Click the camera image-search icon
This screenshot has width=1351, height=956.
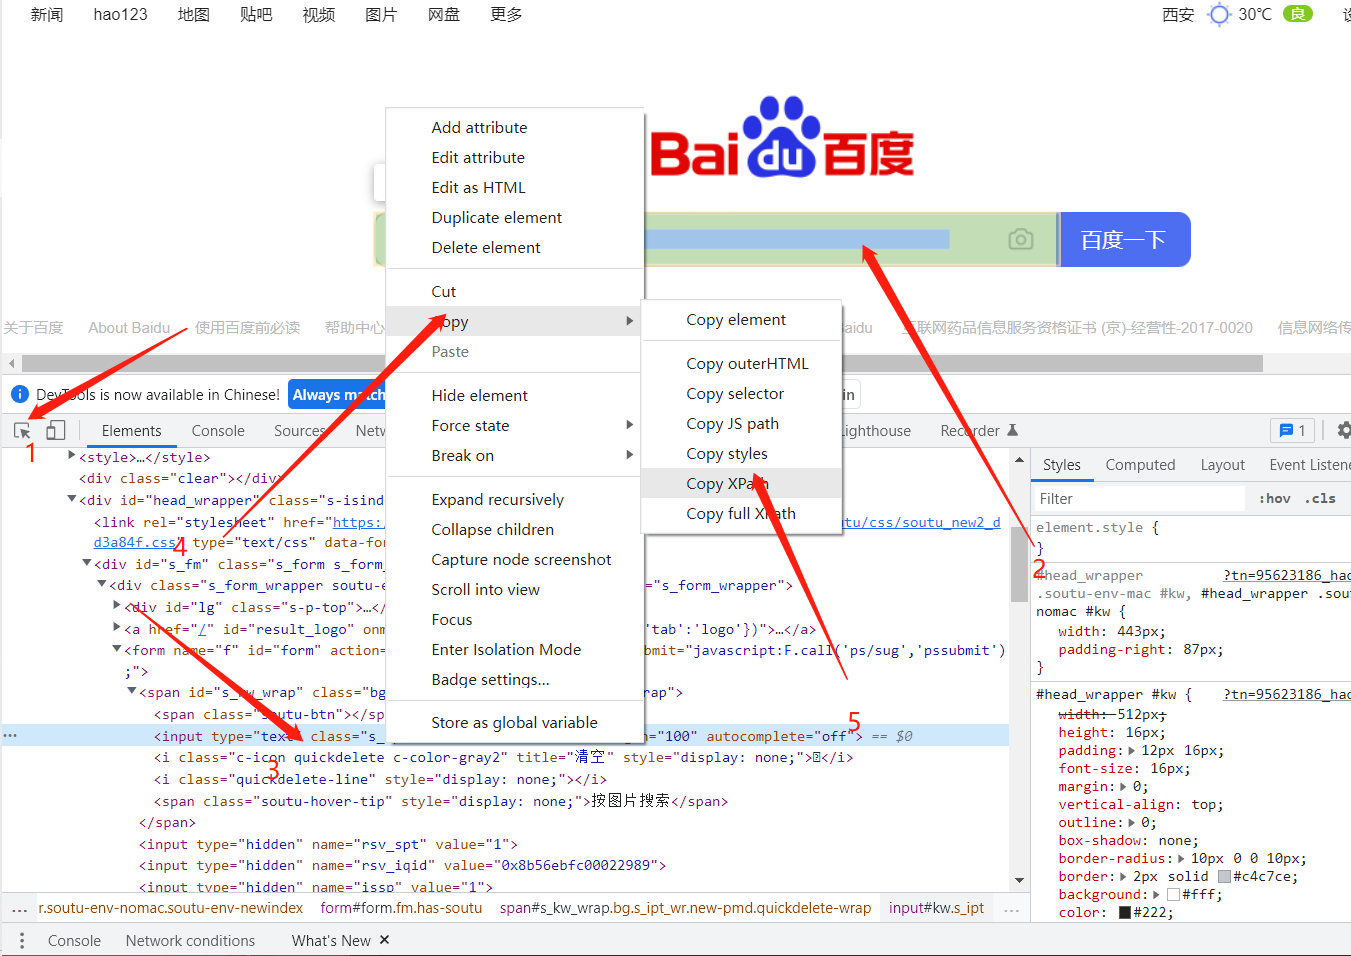click(x=1020, y=239)
